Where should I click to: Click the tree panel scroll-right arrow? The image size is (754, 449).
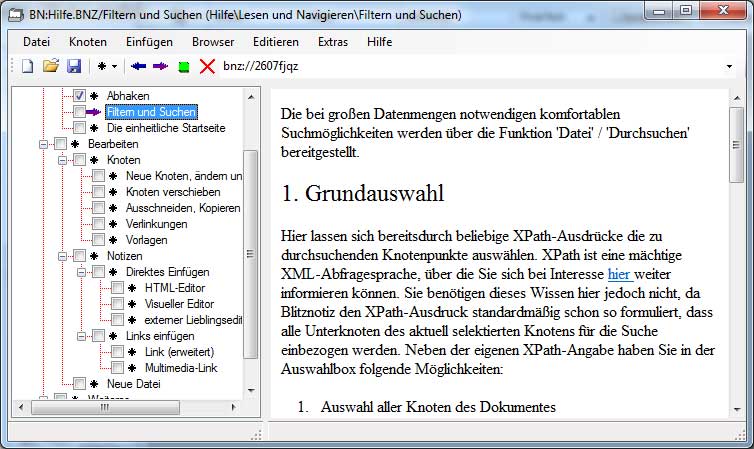(x=234, y=407)
